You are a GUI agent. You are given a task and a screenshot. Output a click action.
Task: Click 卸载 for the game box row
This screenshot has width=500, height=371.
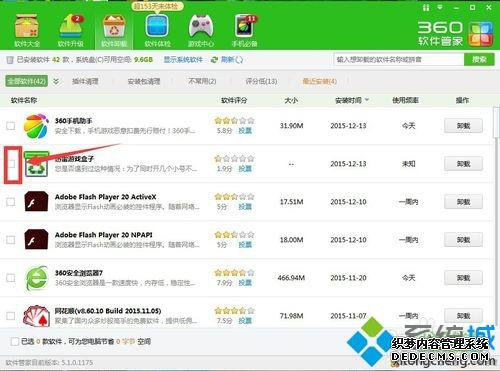[463, 164]
